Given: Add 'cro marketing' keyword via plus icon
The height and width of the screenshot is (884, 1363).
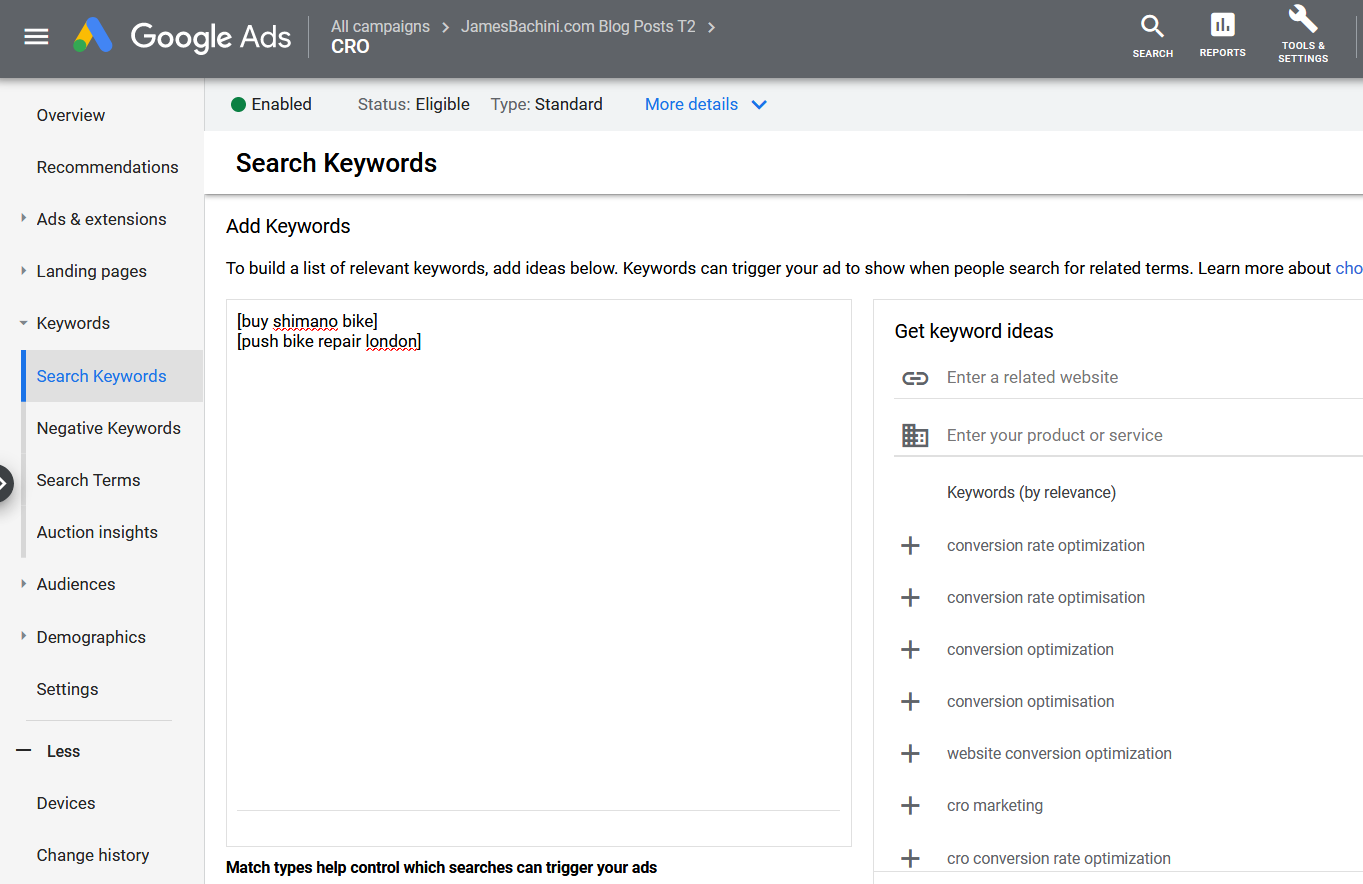Looking at the screenshot, I should [x=910, y=806].
